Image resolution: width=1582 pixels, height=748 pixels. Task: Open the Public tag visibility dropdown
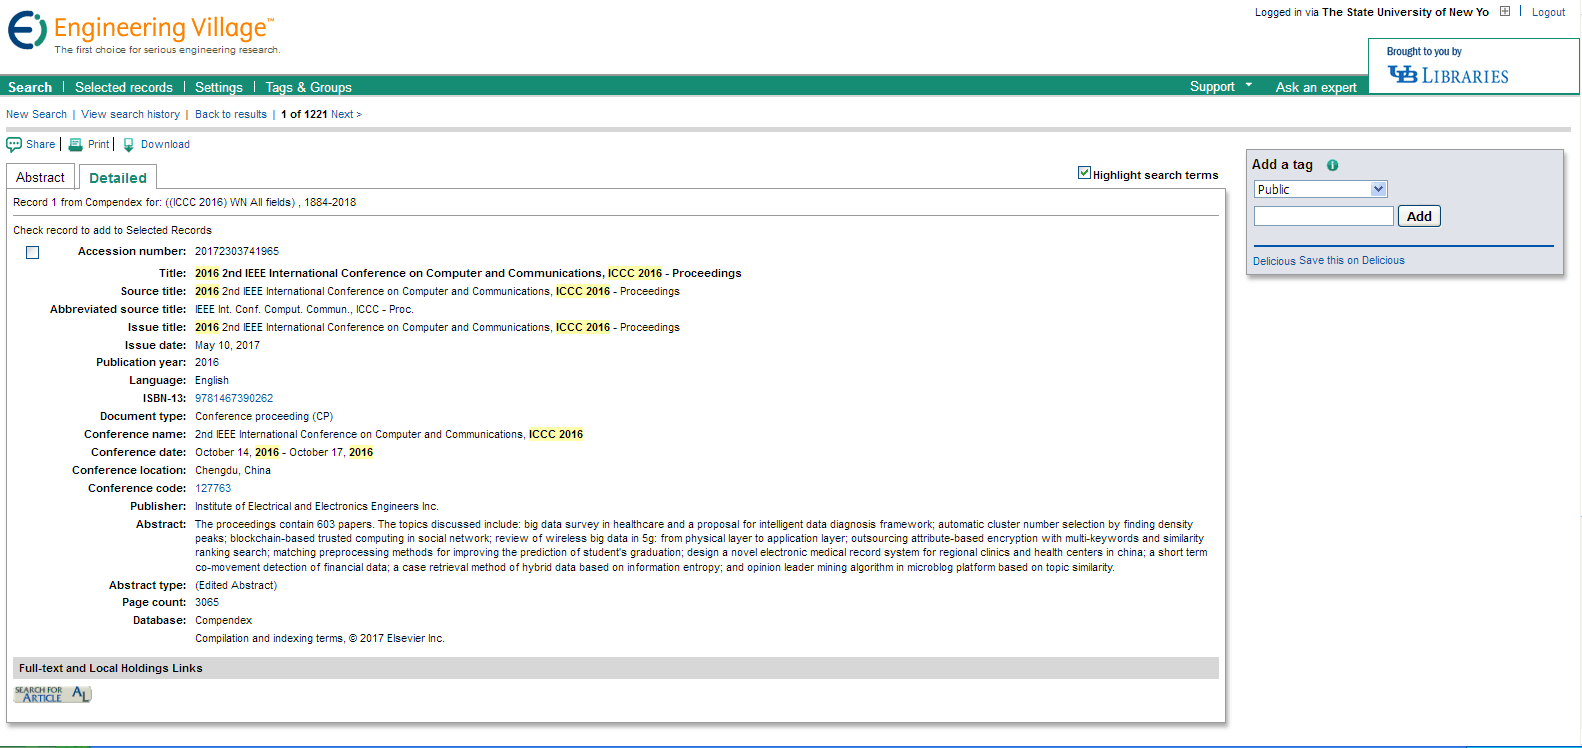click(1320, 189)
